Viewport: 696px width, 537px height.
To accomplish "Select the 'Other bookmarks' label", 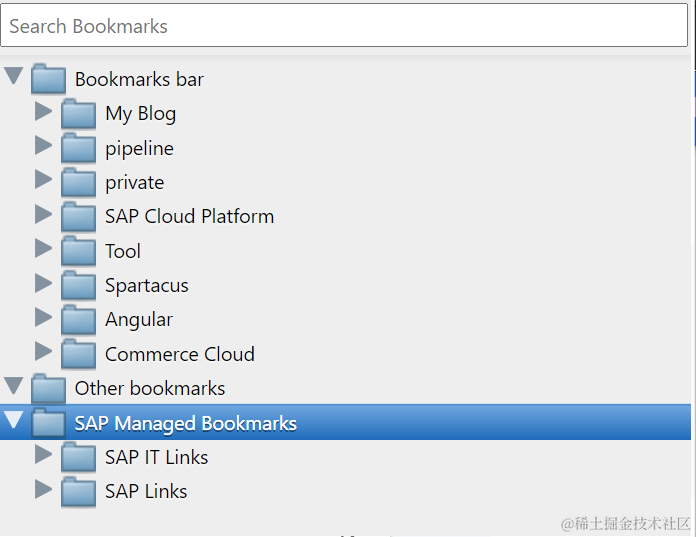I will [x=150, y=388].
